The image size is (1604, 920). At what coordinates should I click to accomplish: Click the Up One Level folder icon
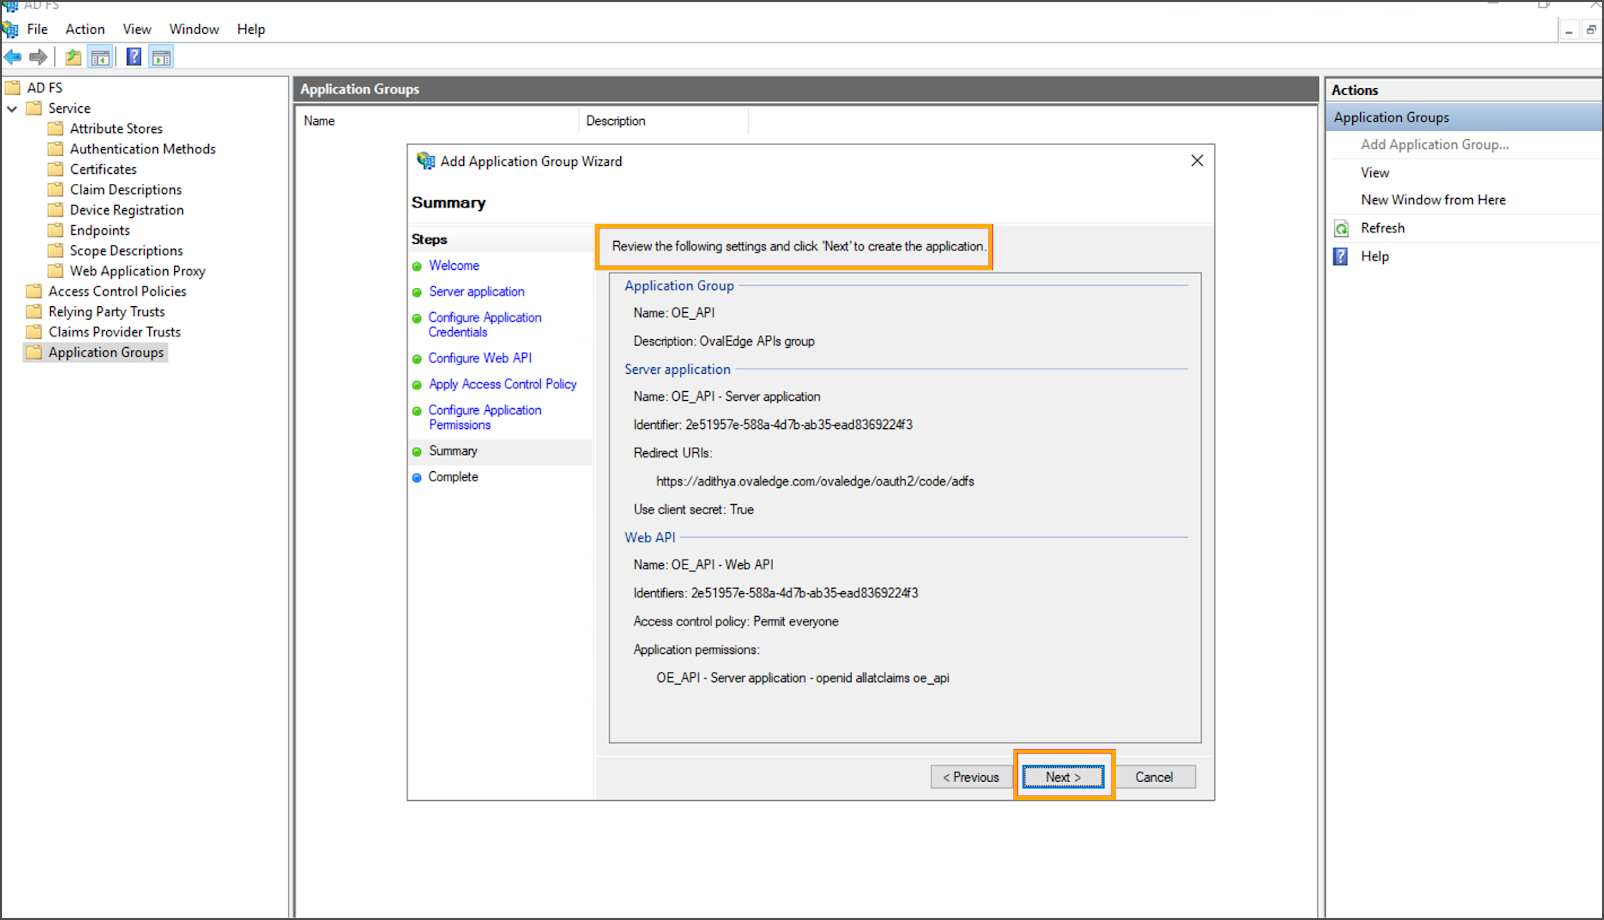73,57
